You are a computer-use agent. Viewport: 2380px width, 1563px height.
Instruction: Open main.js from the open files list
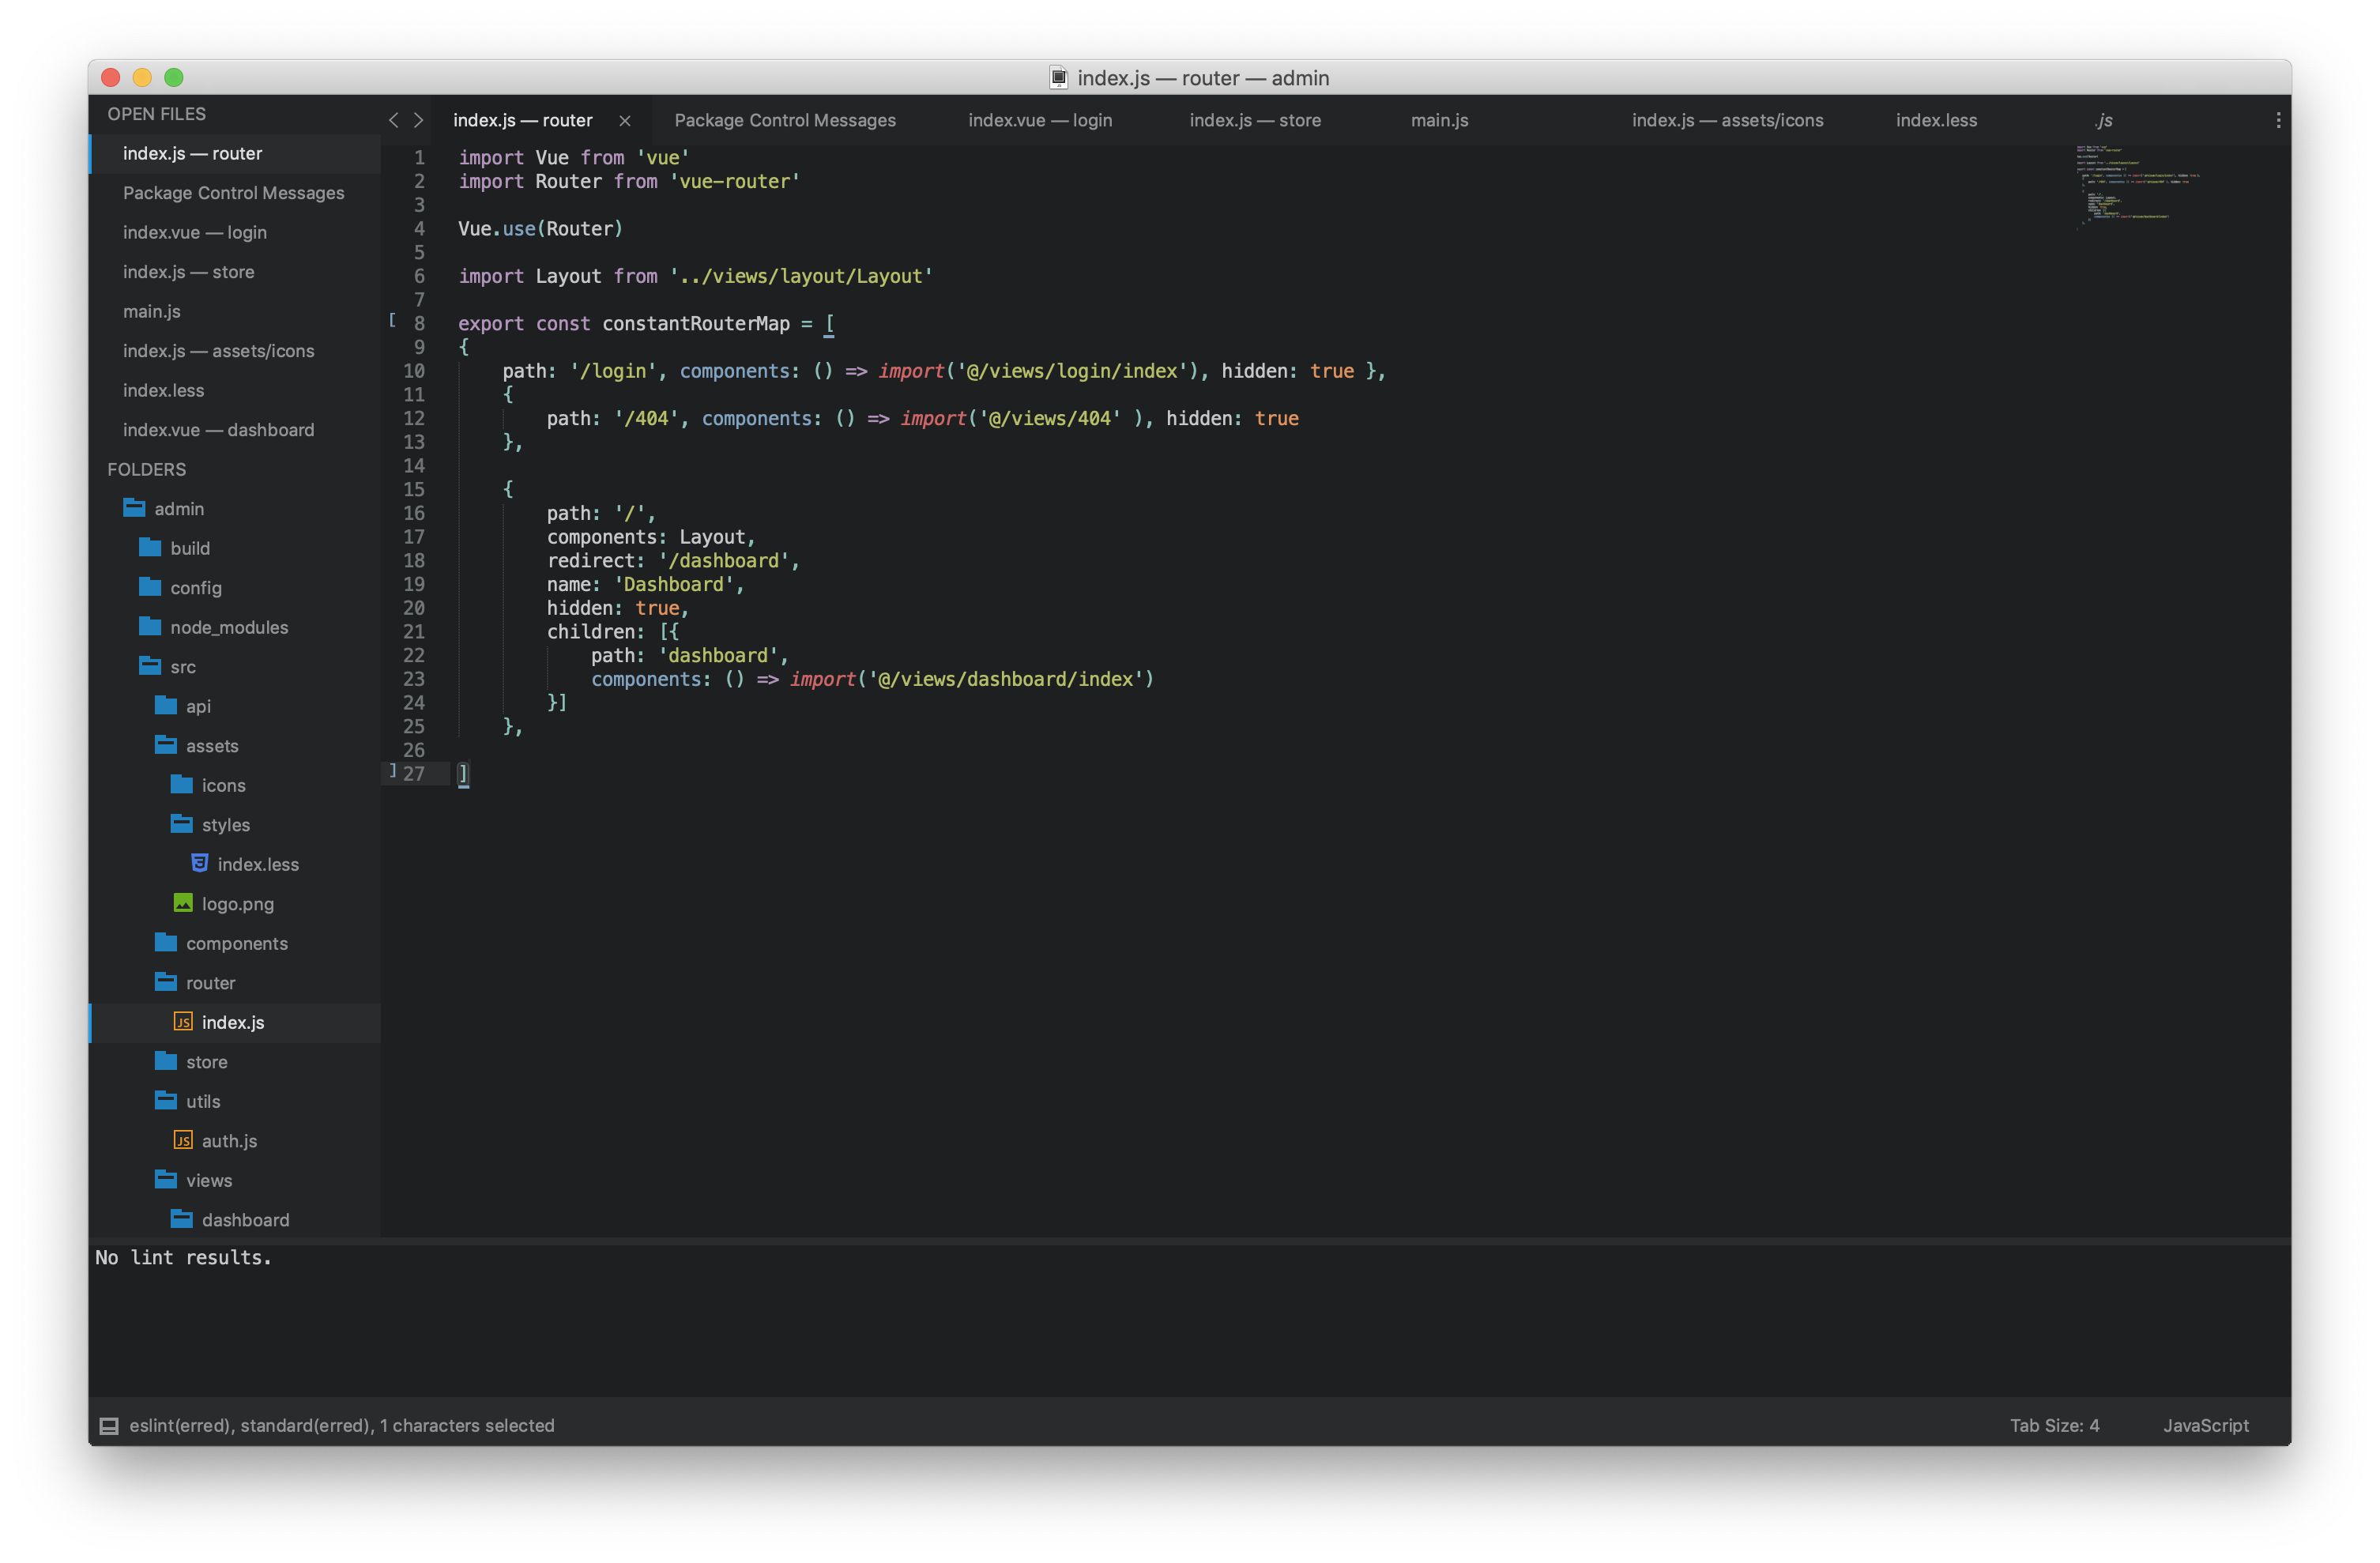[152, 311]
